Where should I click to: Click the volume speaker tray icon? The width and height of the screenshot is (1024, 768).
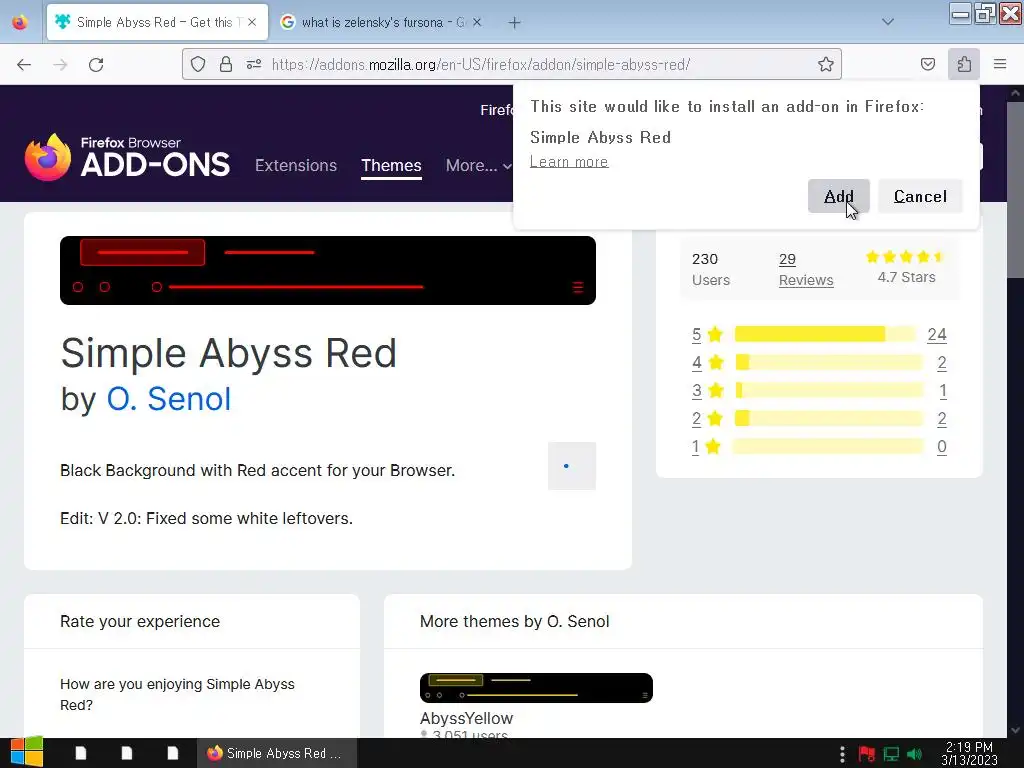(914, 754)
